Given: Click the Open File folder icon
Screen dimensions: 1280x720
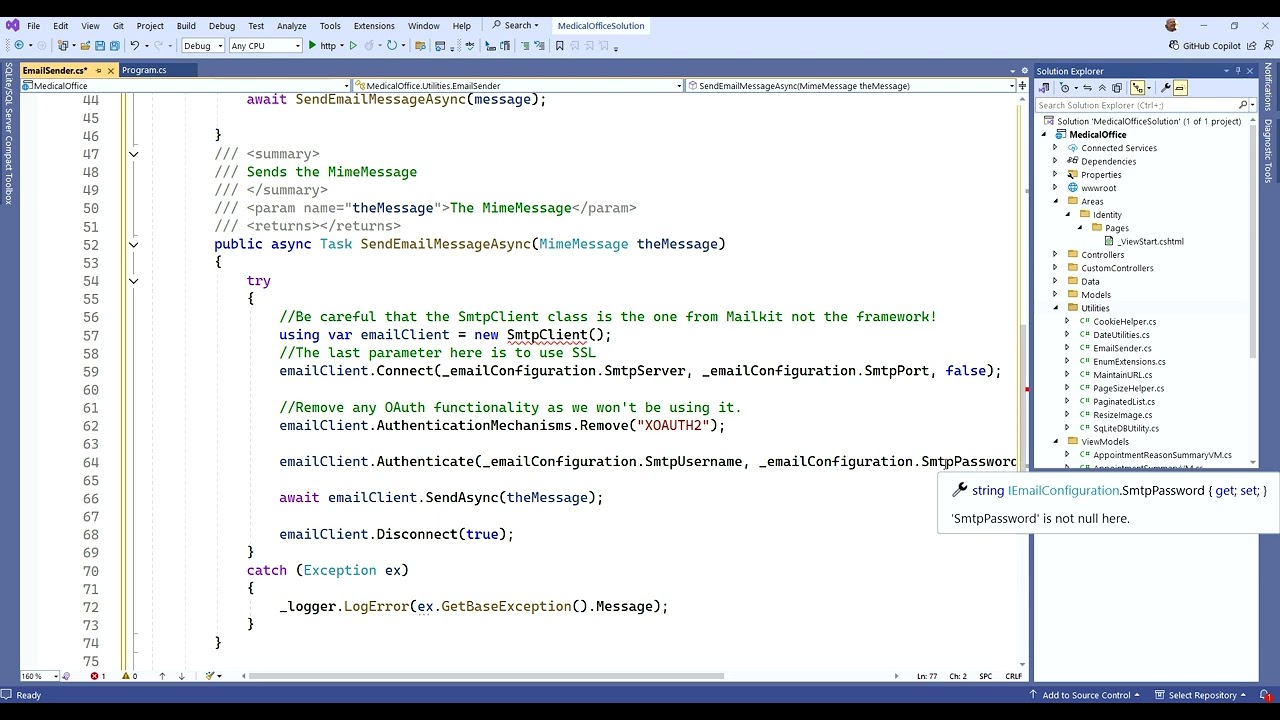Looking at the screenshot, I should pos(85,45).
